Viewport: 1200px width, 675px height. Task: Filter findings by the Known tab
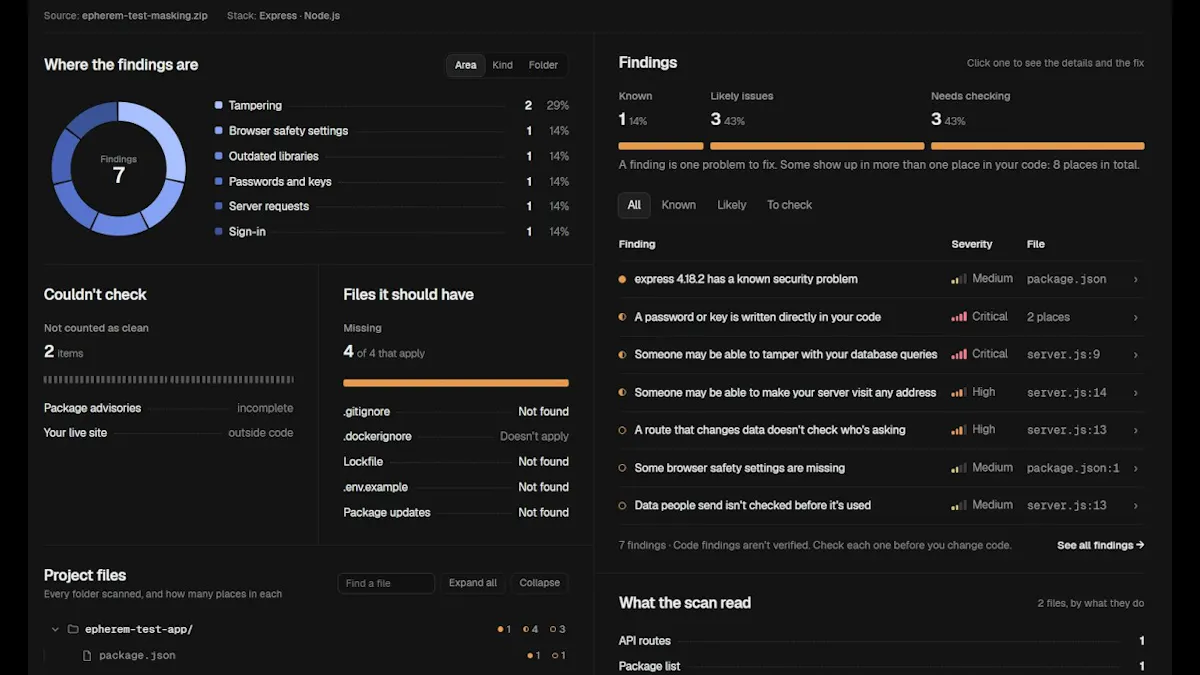678,205
